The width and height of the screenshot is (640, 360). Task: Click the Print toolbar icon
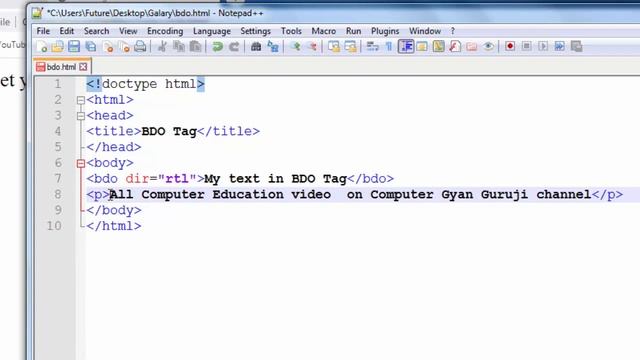[140, 47]
